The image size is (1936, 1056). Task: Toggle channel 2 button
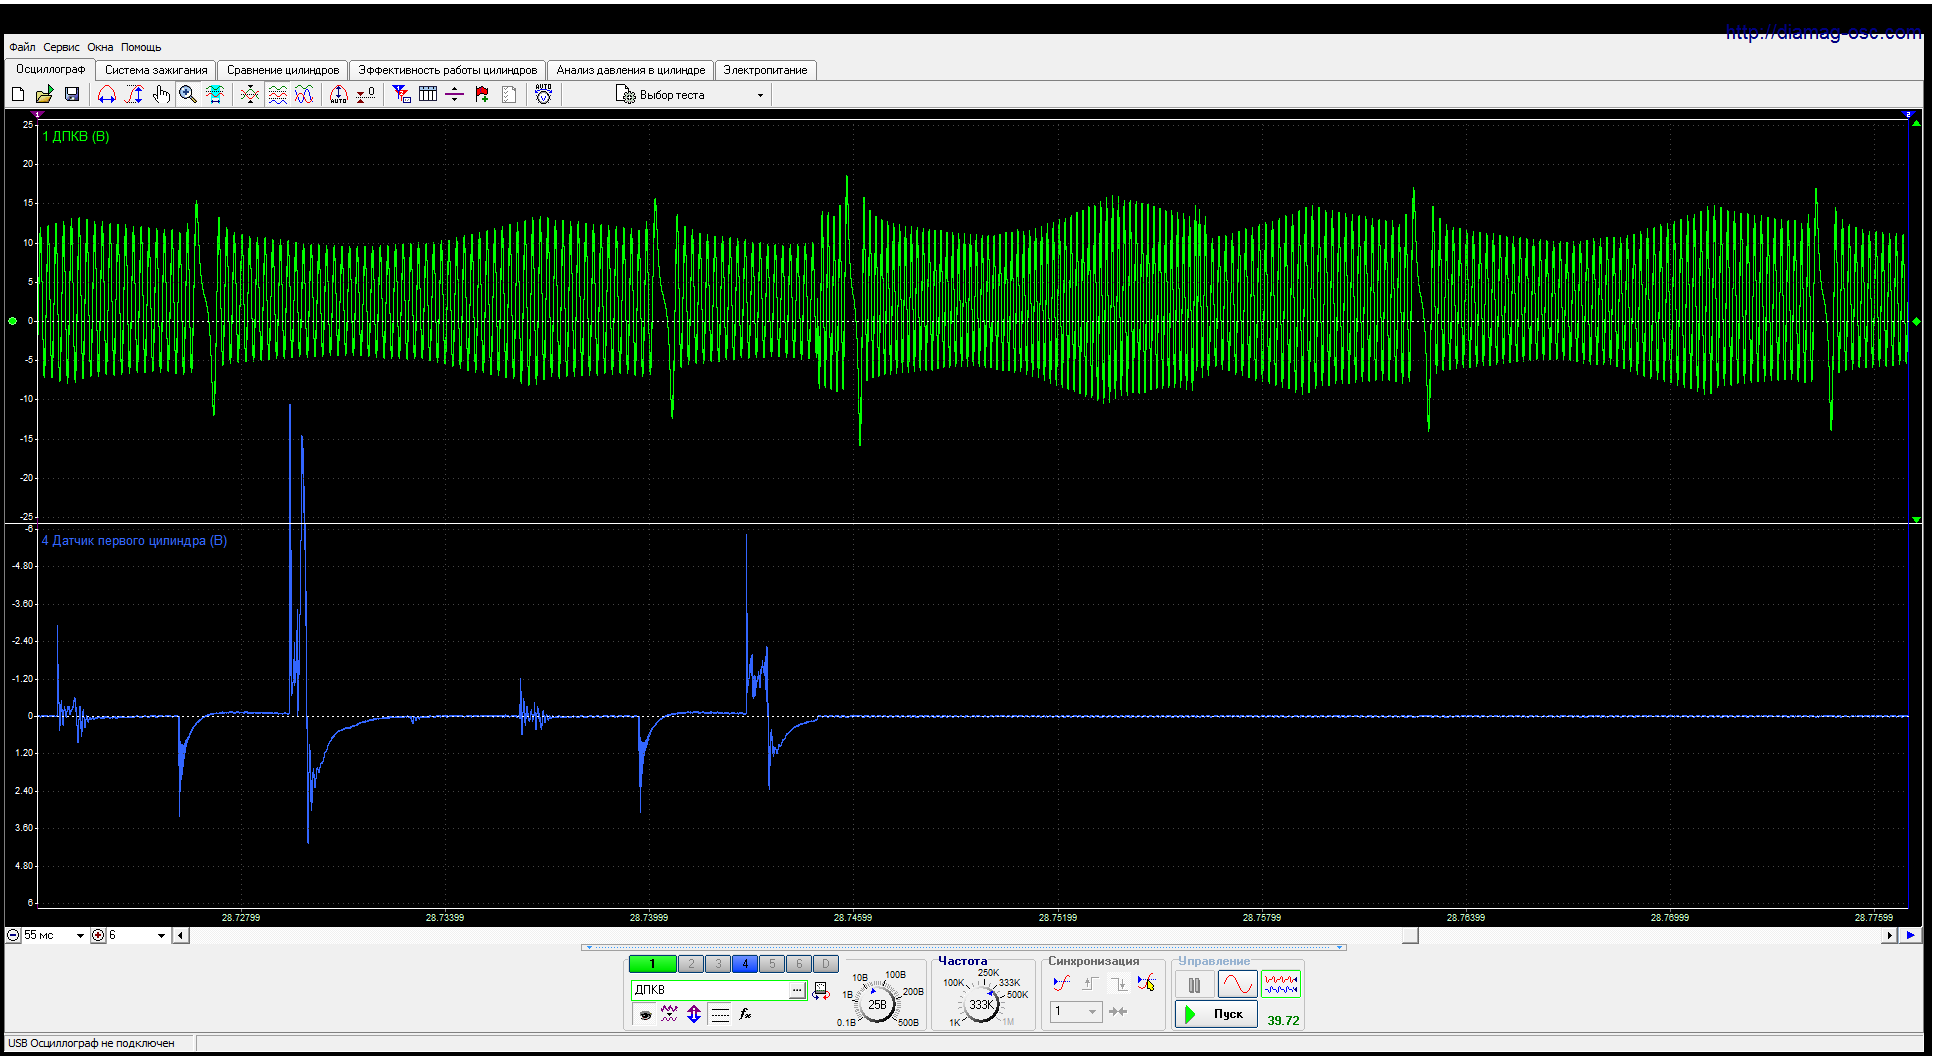tap(691, 964)
